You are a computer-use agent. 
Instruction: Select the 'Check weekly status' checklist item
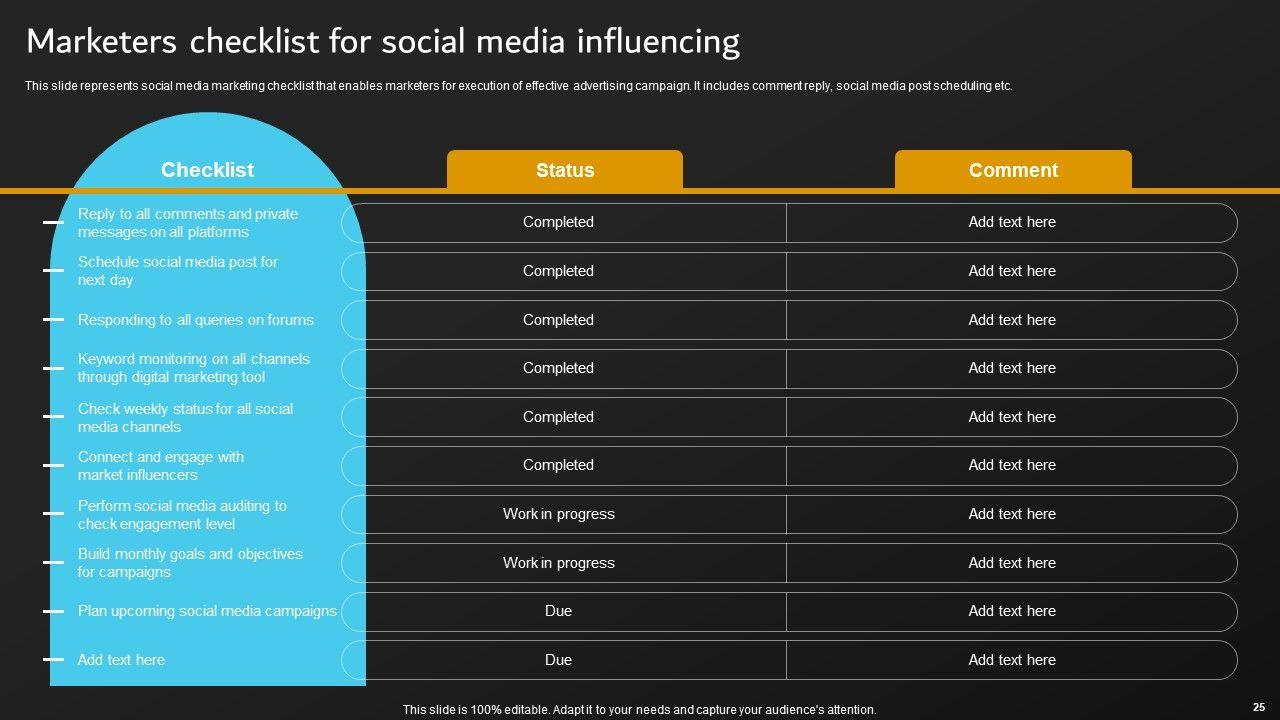coord(185,418)
